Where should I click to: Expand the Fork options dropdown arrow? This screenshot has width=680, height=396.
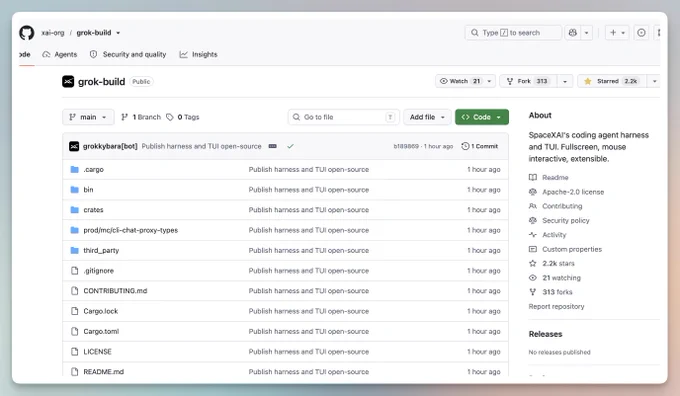pos(565,81)
